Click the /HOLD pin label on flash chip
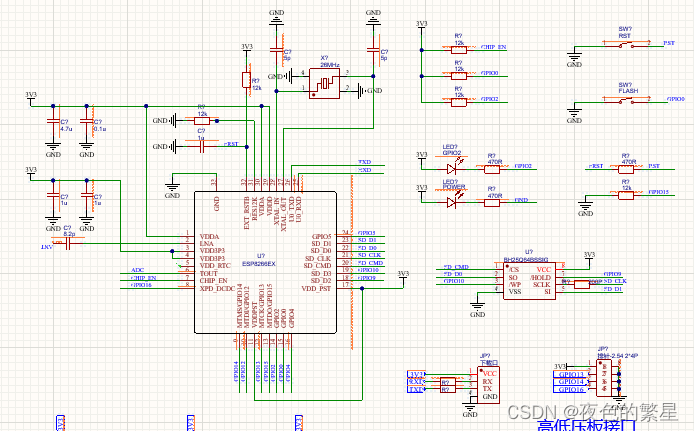 [x=540, y=277]
